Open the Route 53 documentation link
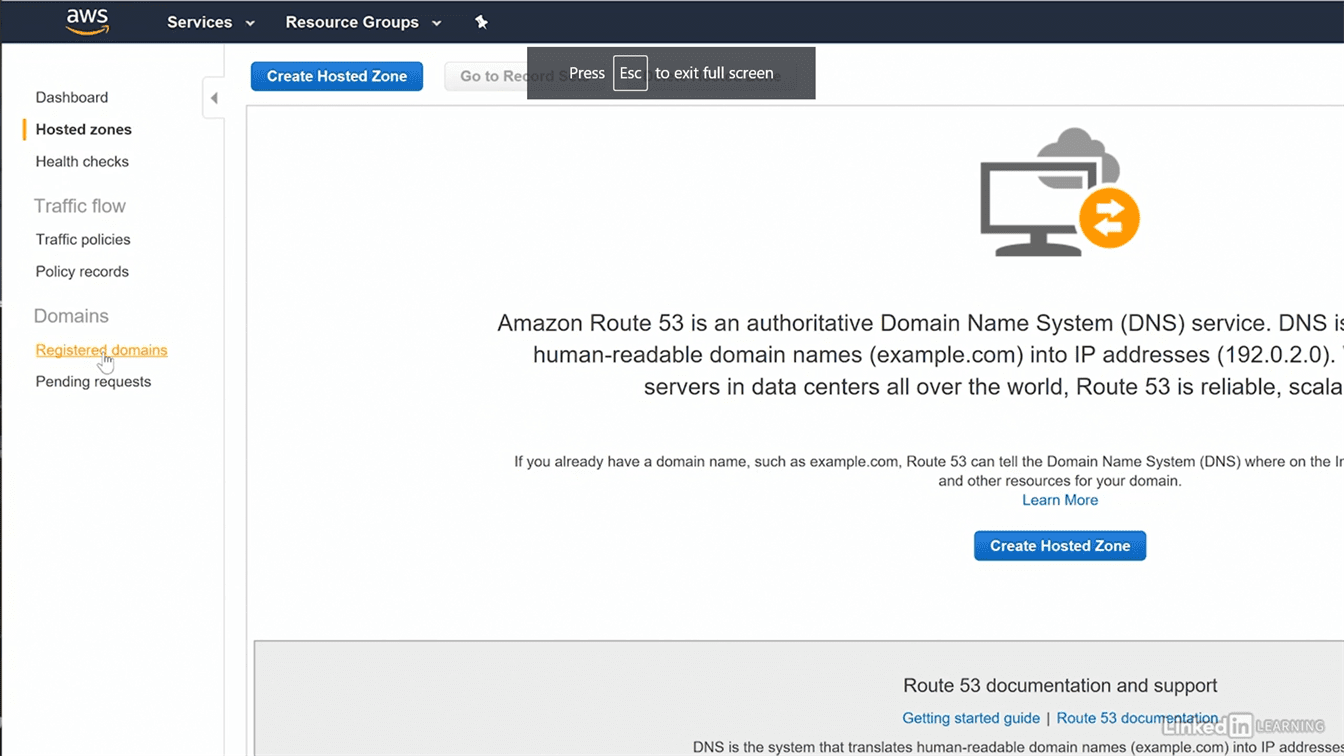The height and width of the screenshot is (756, 1344). tap(1137, 718)
